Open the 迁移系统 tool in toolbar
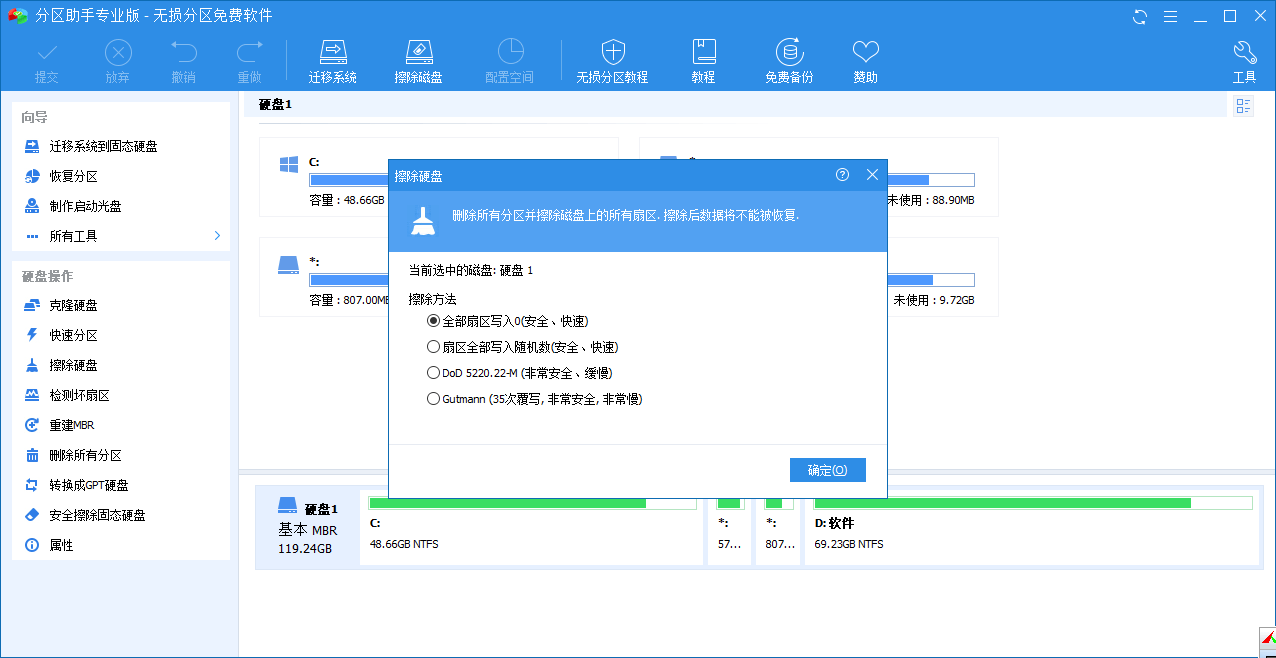1276x658 pixels. 333,60
